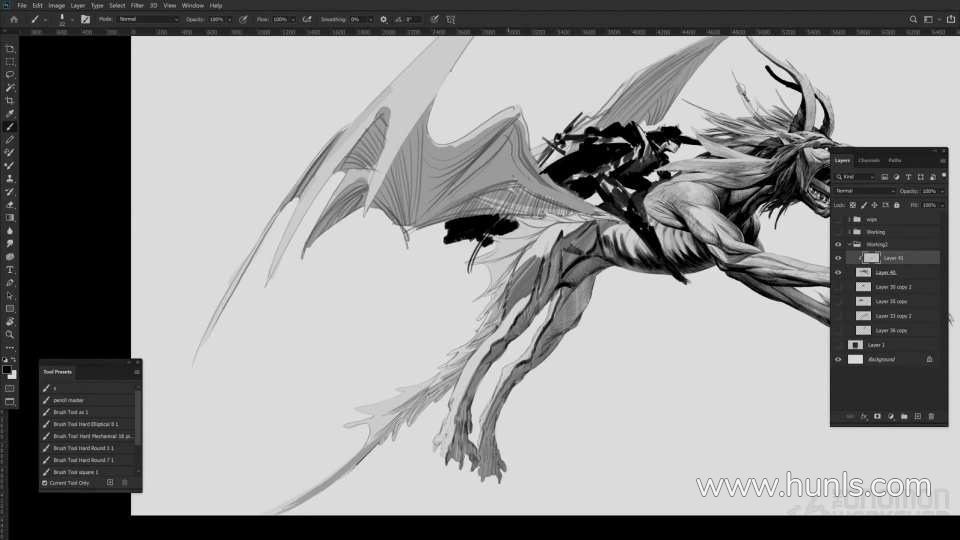Select the Eyedropper tool
The image size is (960, 540).
tap(10, 114)
